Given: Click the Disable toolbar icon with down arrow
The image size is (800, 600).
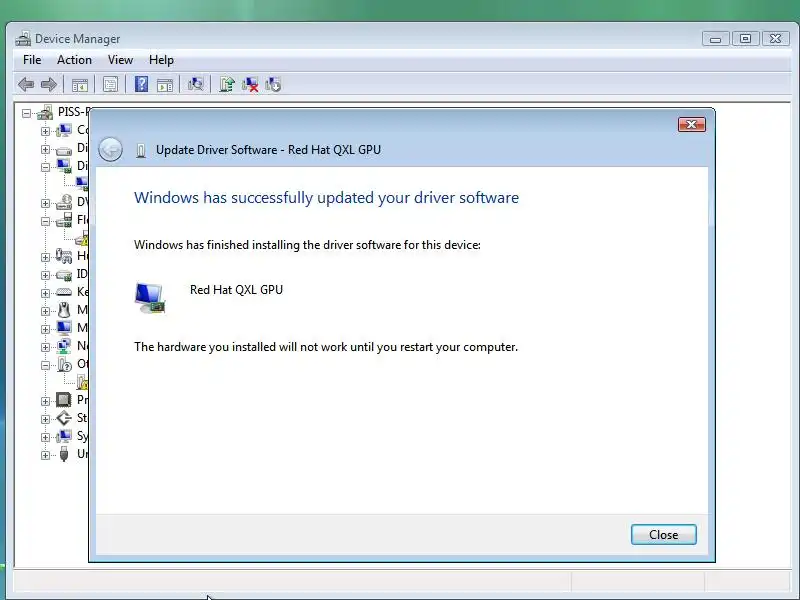Looking at the screenshot, I should pos(273,84).
